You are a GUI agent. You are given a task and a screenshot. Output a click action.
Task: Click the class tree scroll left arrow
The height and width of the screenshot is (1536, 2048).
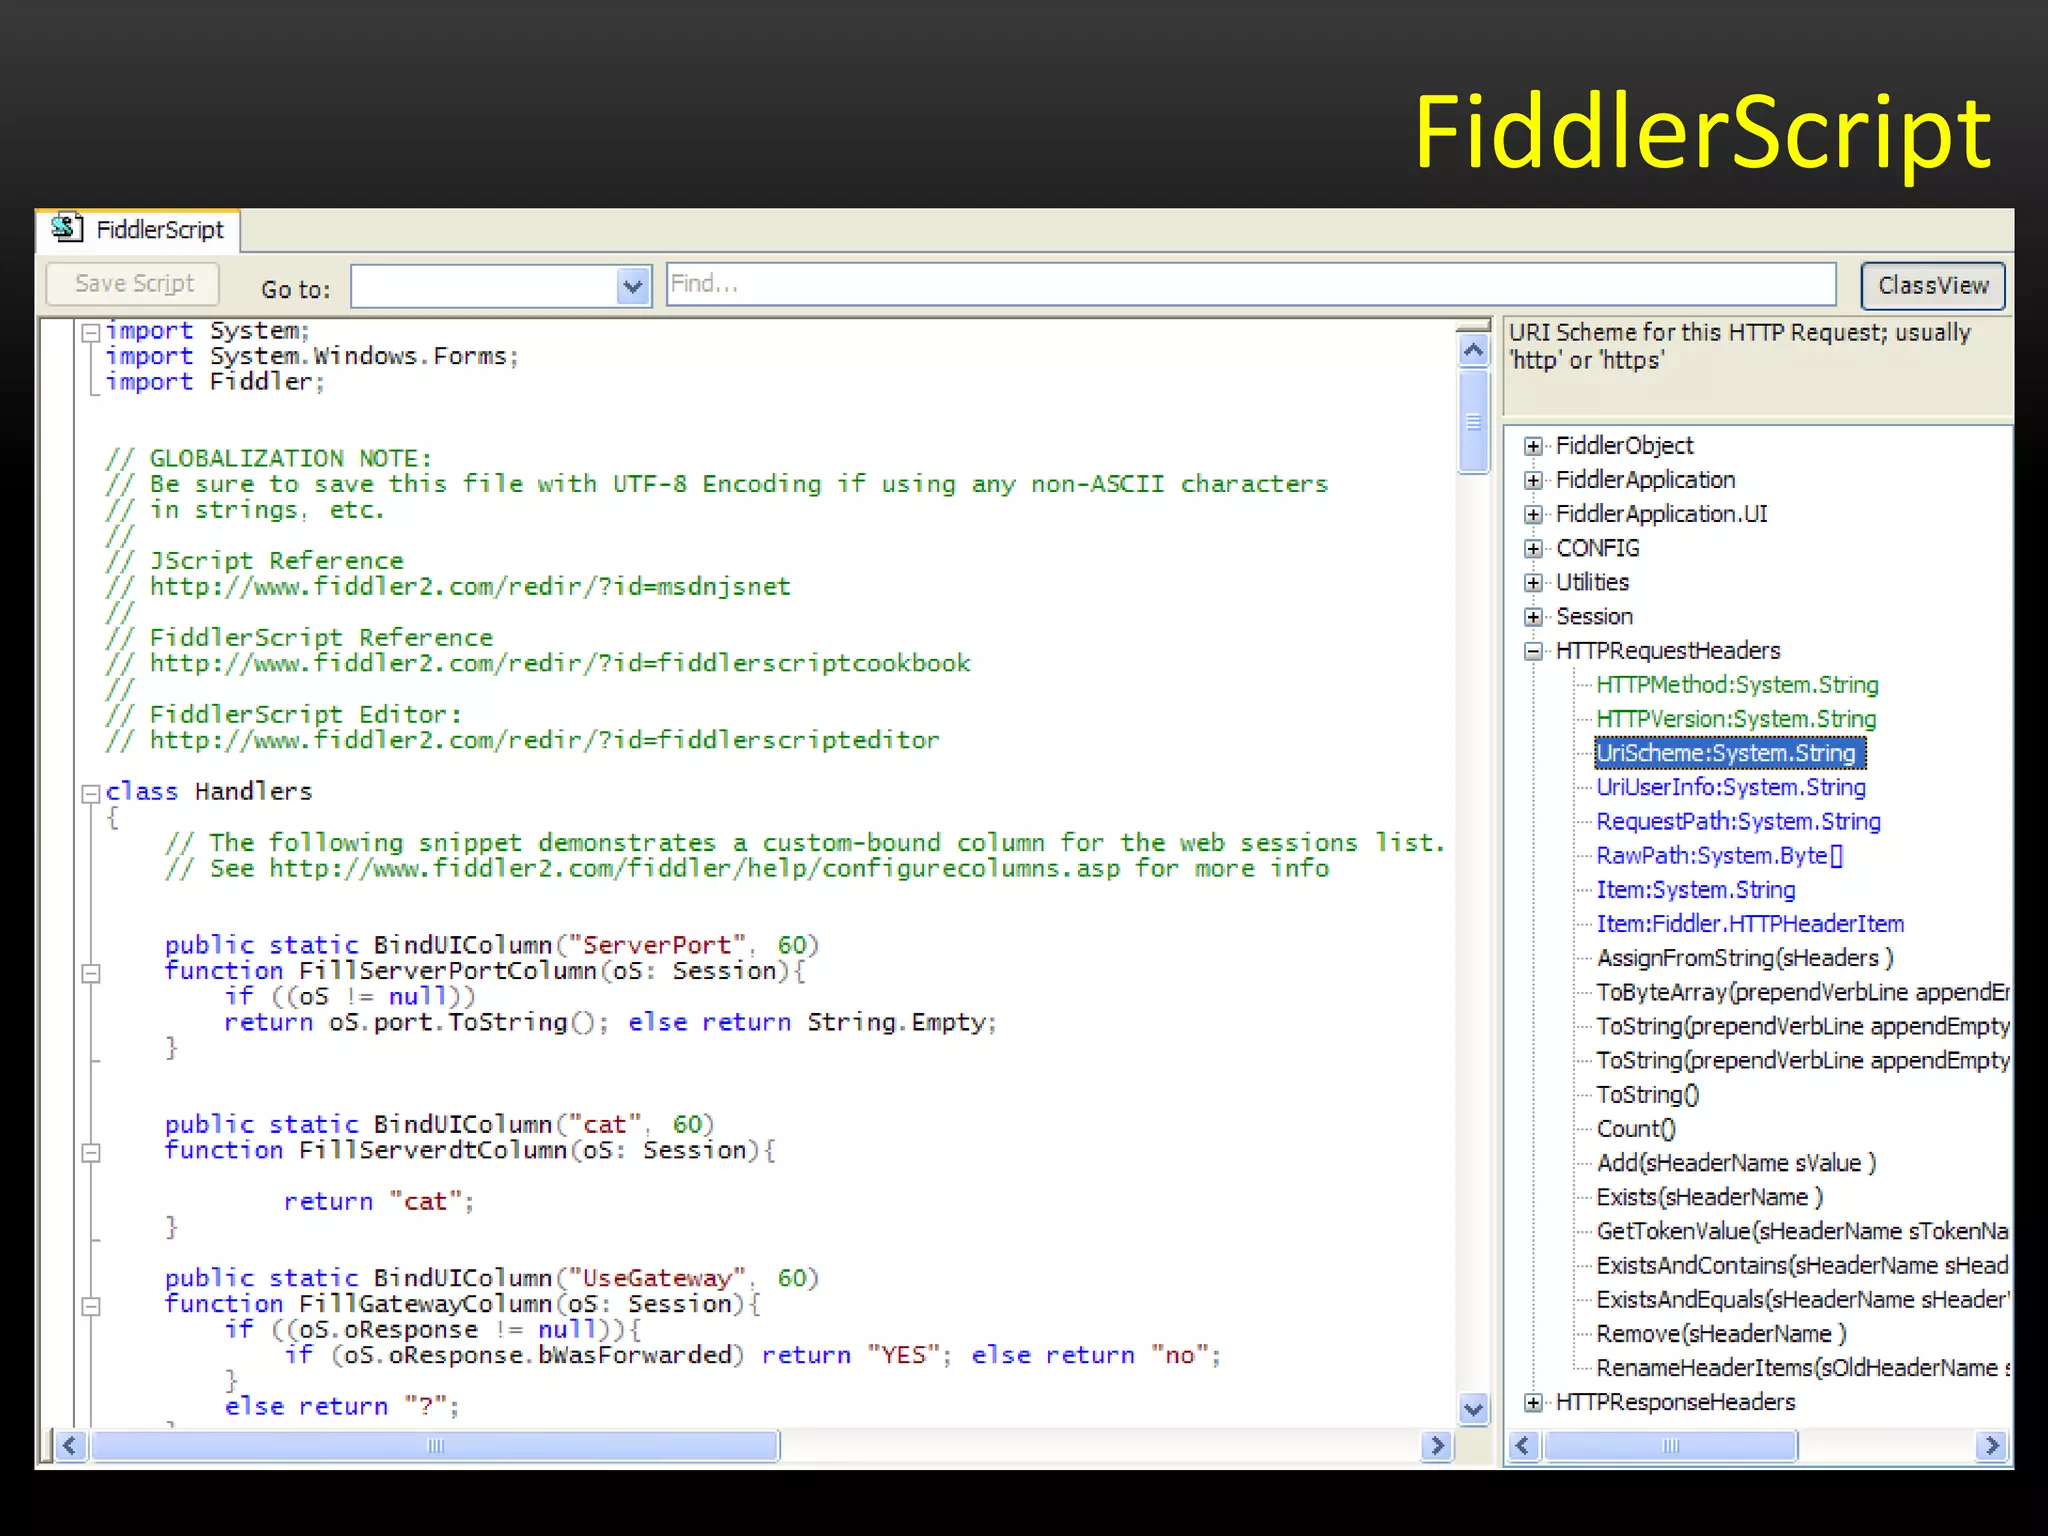(x=1524, y=1446)
